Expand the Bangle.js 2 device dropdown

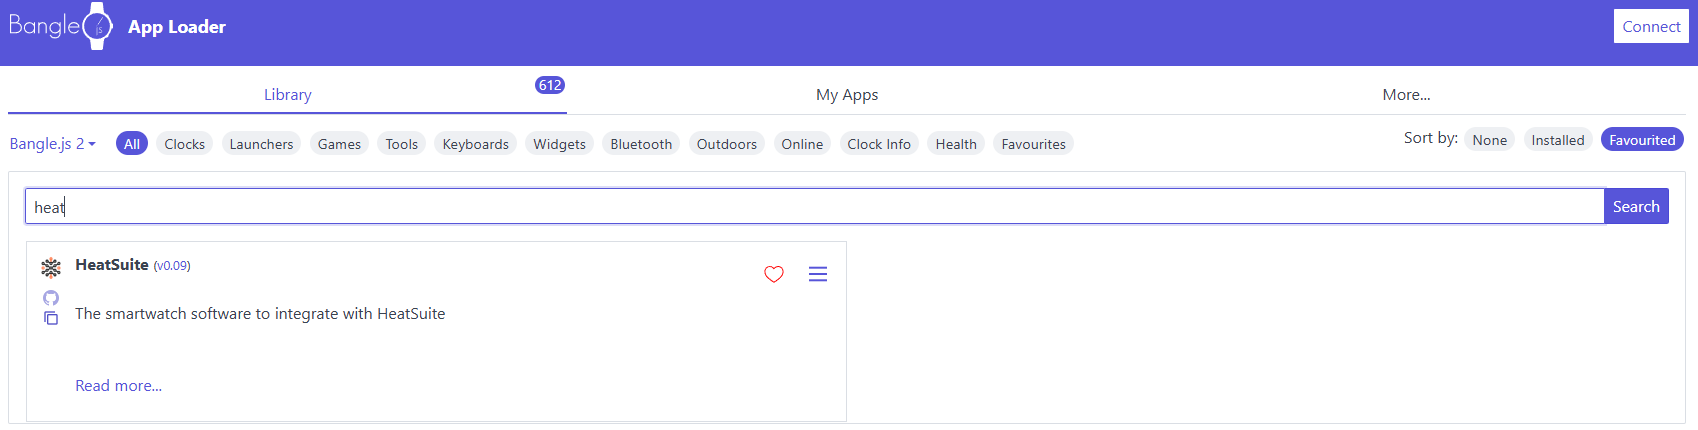coord(53,144)
